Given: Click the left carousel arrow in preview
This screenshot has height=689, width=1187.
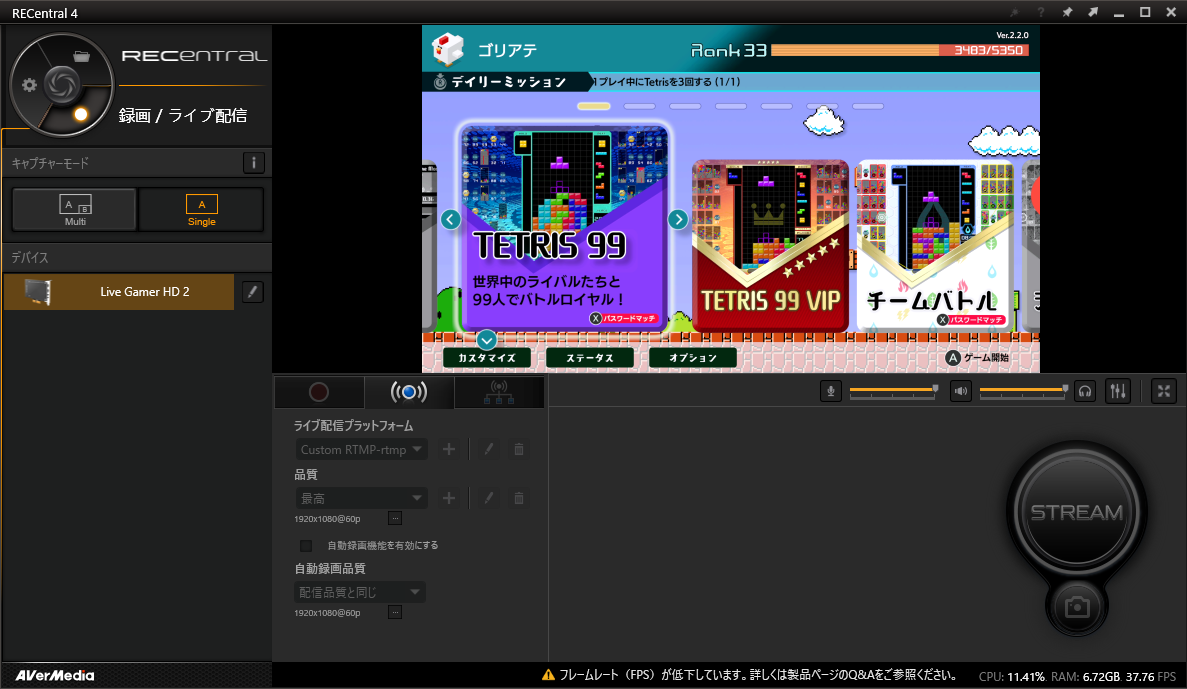Looking at the screenshot, I should point(450,220).
